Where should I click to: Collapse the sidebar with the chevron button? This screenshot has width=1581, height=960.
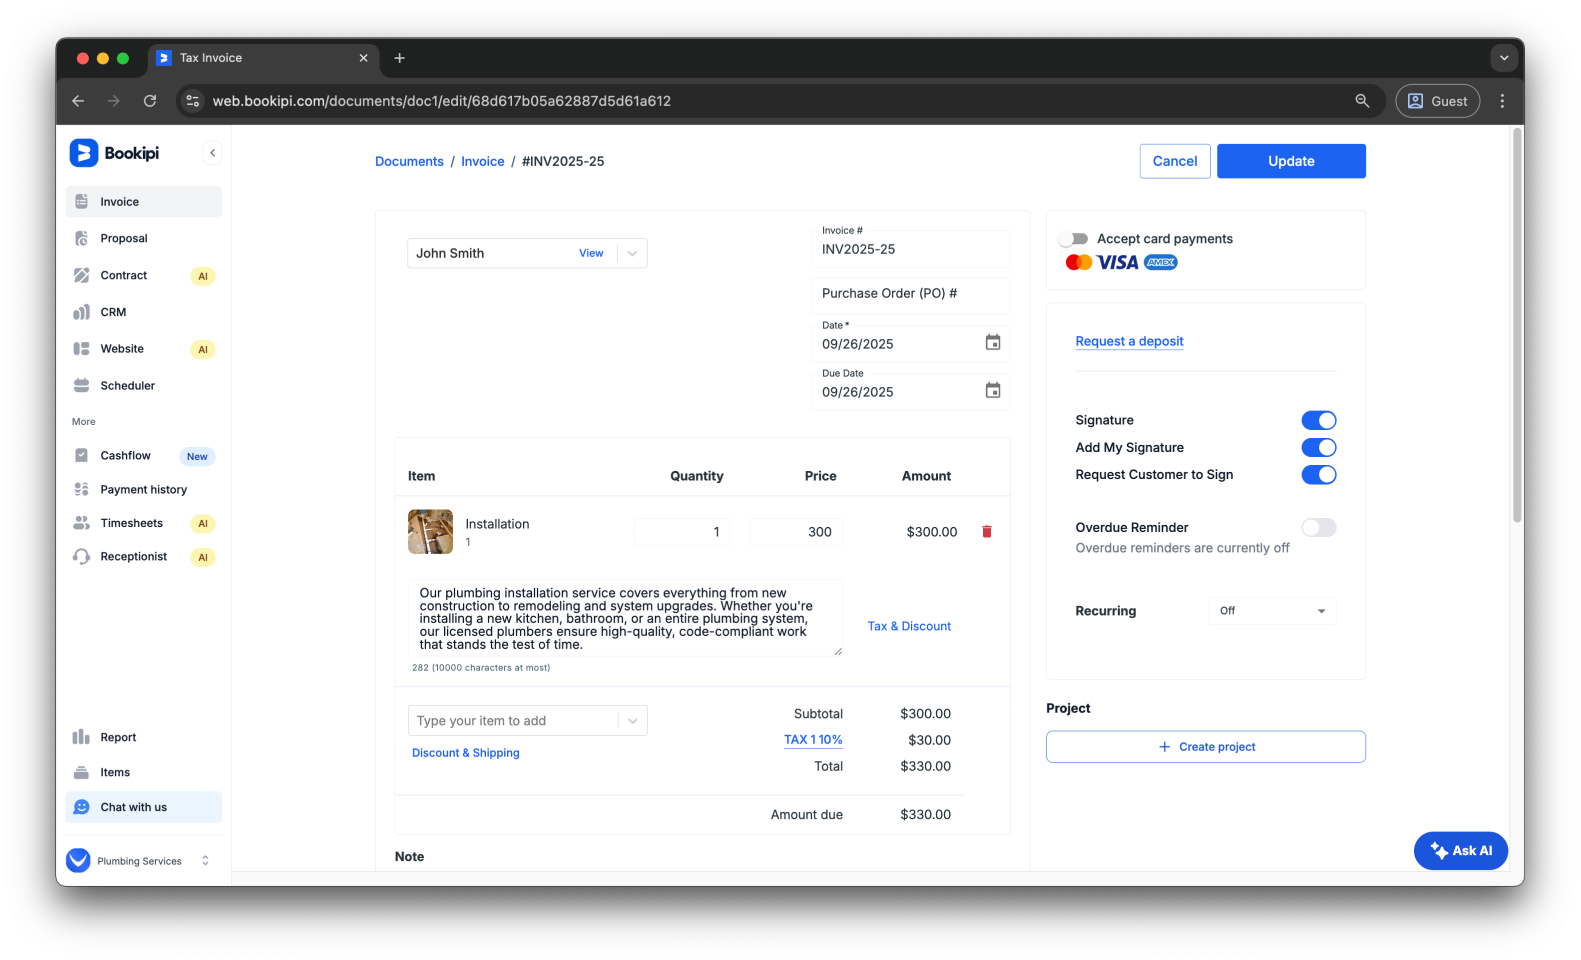(x=212, y=153)
